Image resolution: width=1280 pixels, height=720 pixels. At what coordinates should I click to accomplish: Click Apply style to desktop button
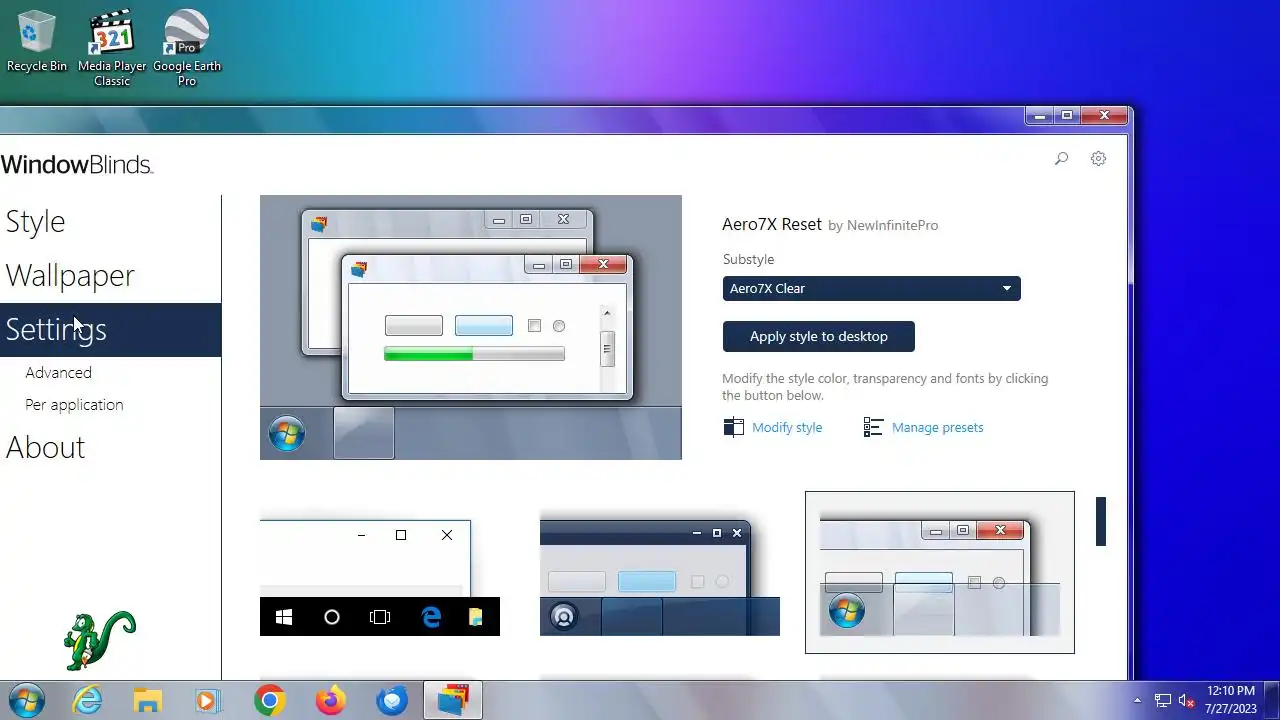coord(818,336)
